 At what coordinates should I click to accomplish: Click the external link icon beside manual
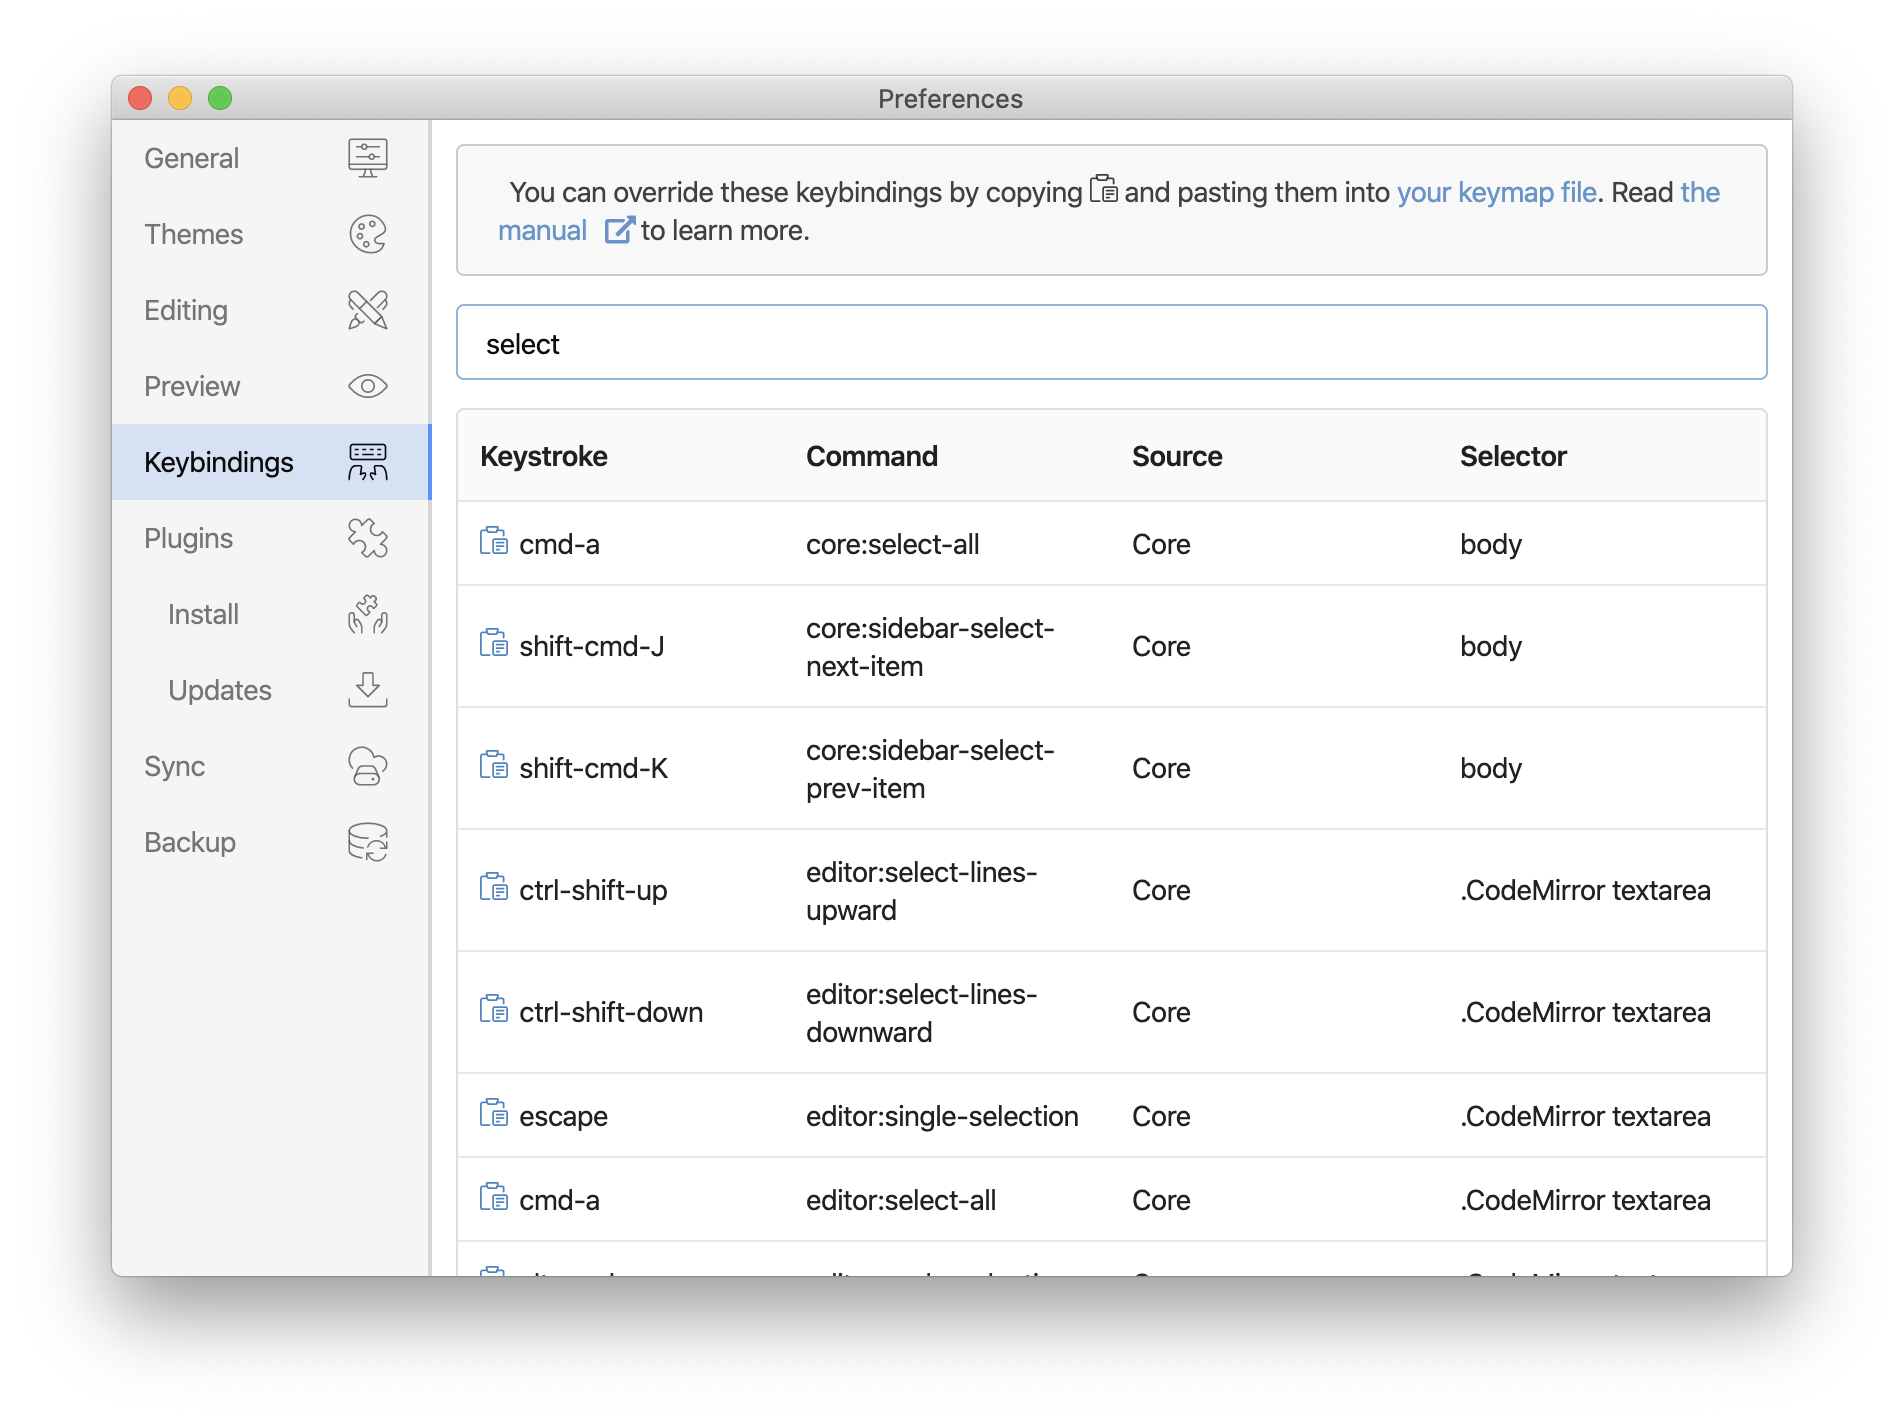[x=619, y=231]
